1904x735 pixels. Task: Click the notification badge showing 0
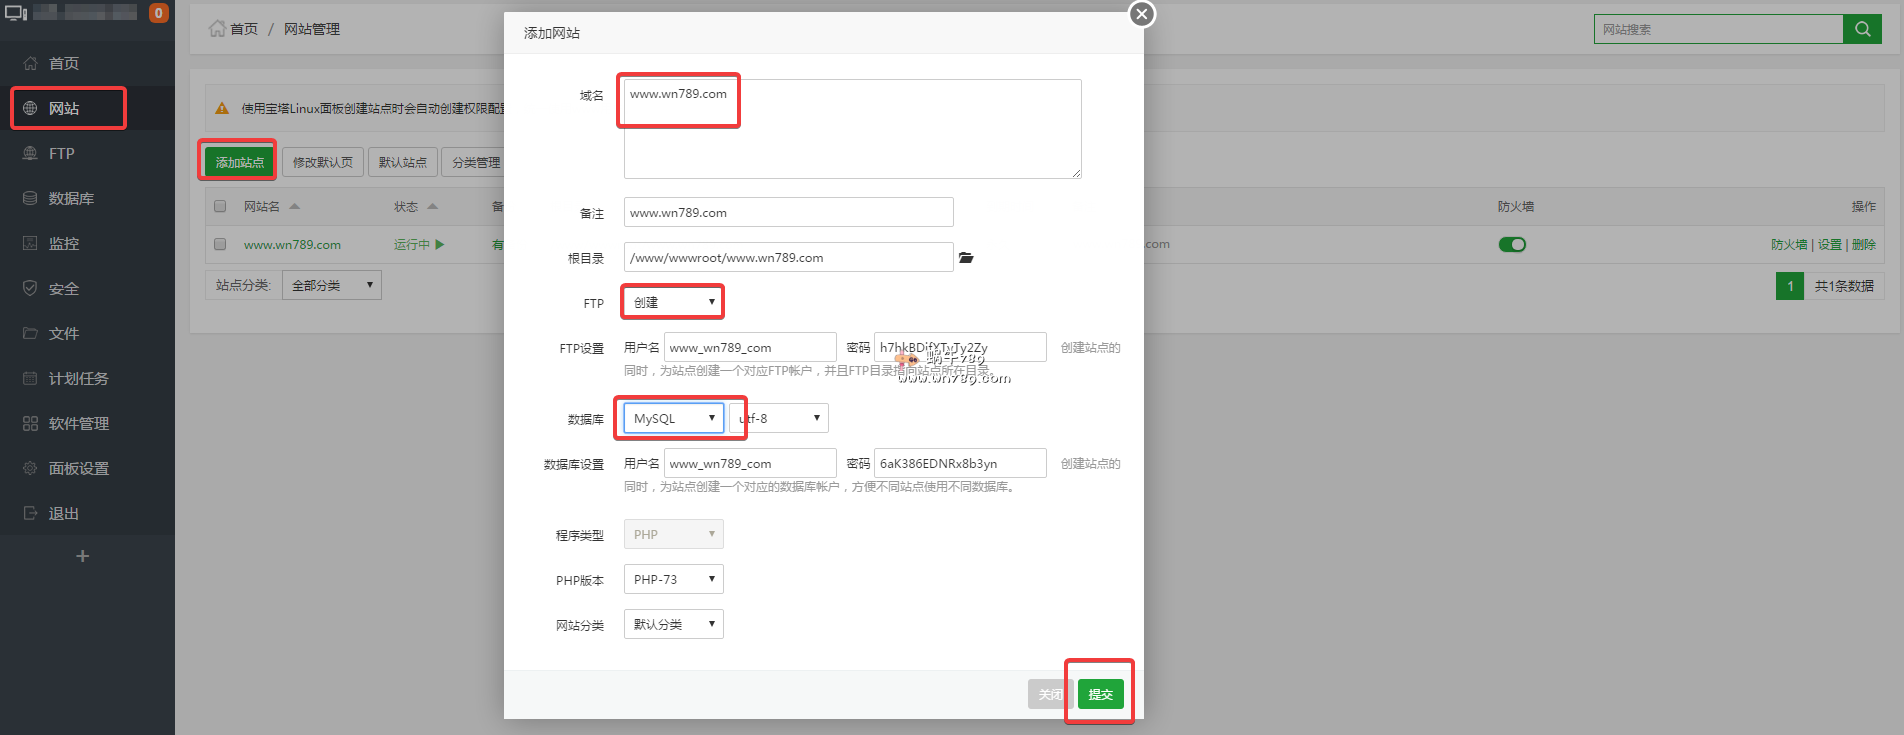tap(158, 13)
